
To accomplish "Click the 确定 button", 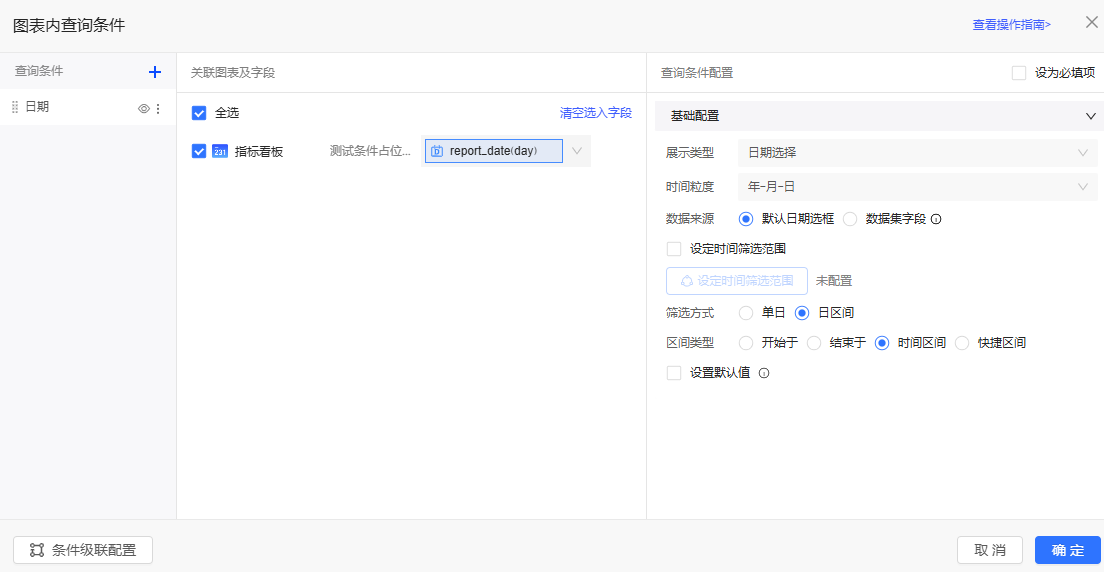I will tap(1067, 550).
